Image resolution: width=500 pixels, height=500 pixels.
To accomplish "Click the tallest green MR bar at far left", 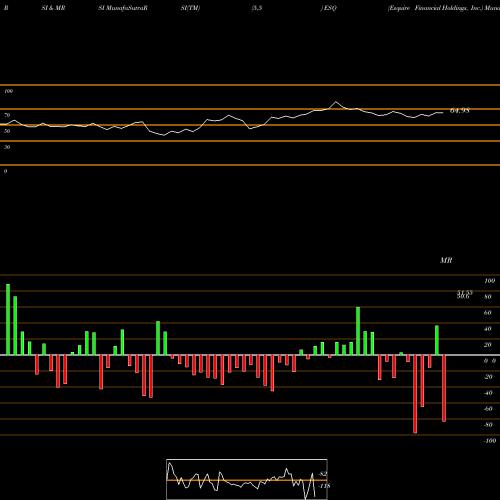I will 8,320.
